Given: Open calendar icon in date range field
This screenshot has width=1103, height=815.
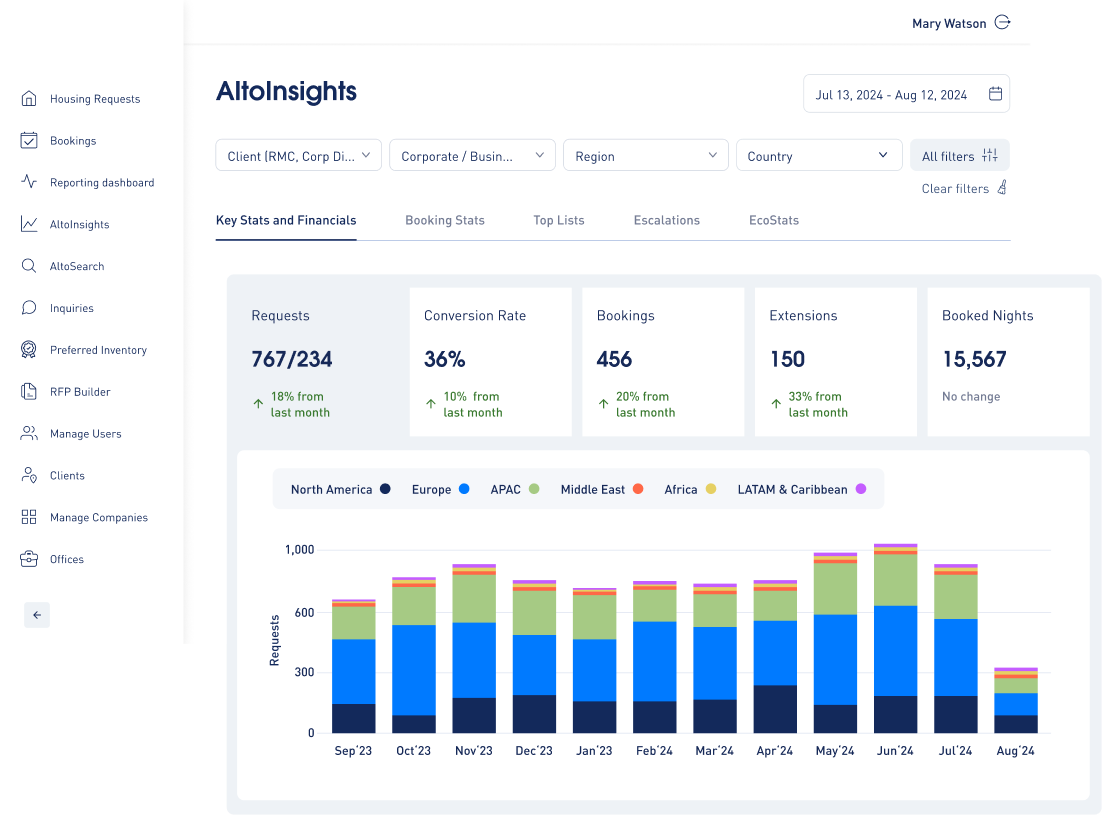Looking at the screenshot, I should pyautogui.click(x=995, y=94).
